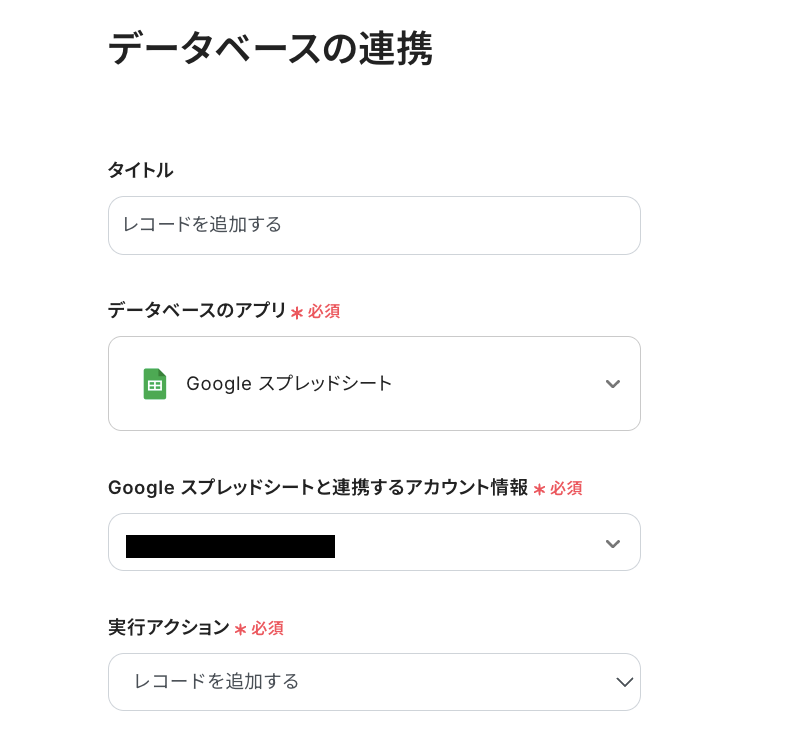
Task: Click 必須 marker beside 実行アクション
Action: 267,629
